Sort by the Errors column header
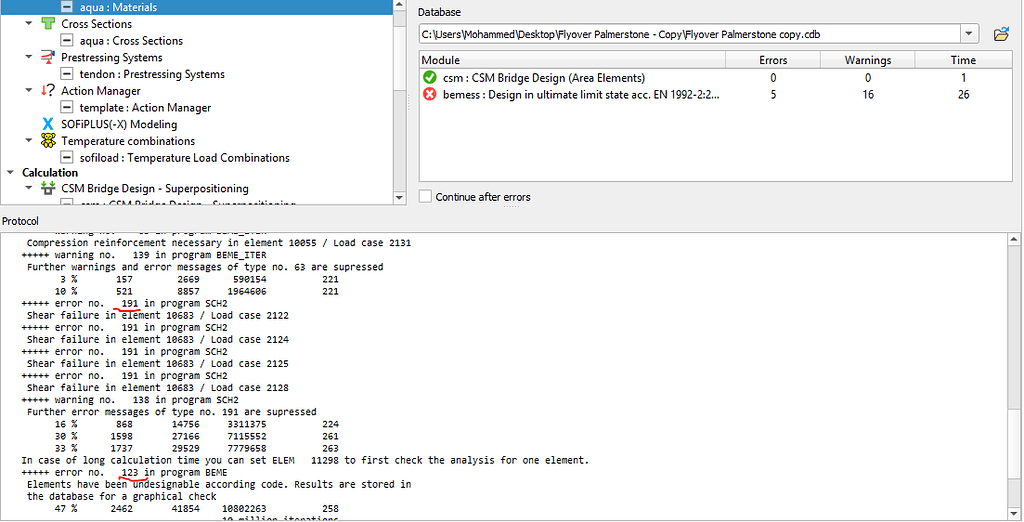This screenshot has width=1024, height=522. click(773, 60)
